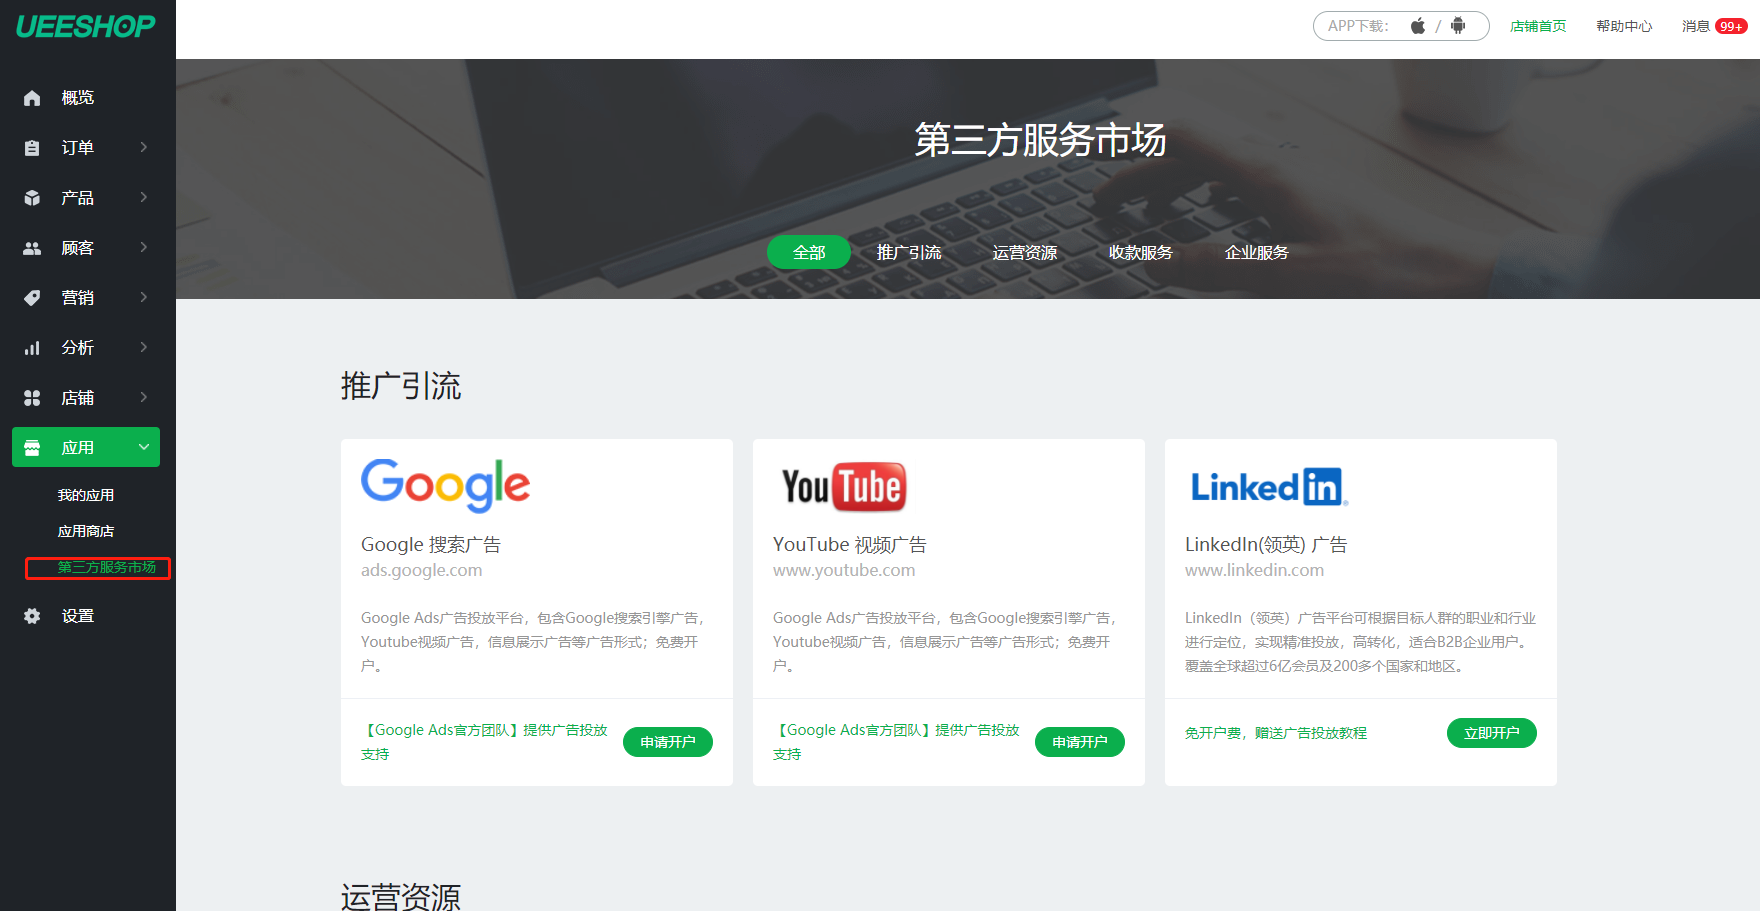Open 应用商店 in the sidebar

86,531
